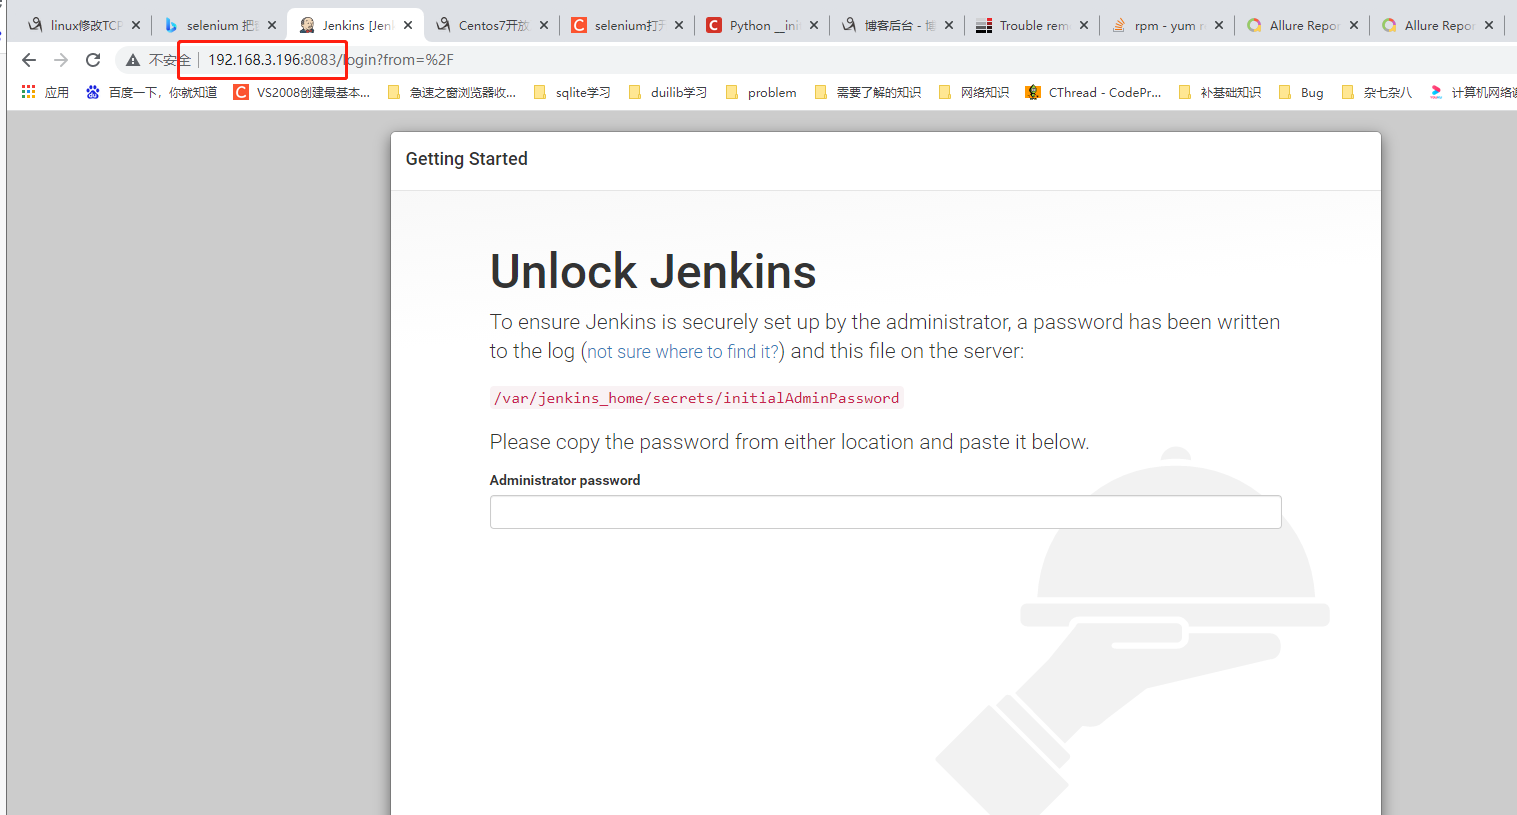
Task: Open the 百度一下，你就知道 bookmark
Action: coord(151,92)
